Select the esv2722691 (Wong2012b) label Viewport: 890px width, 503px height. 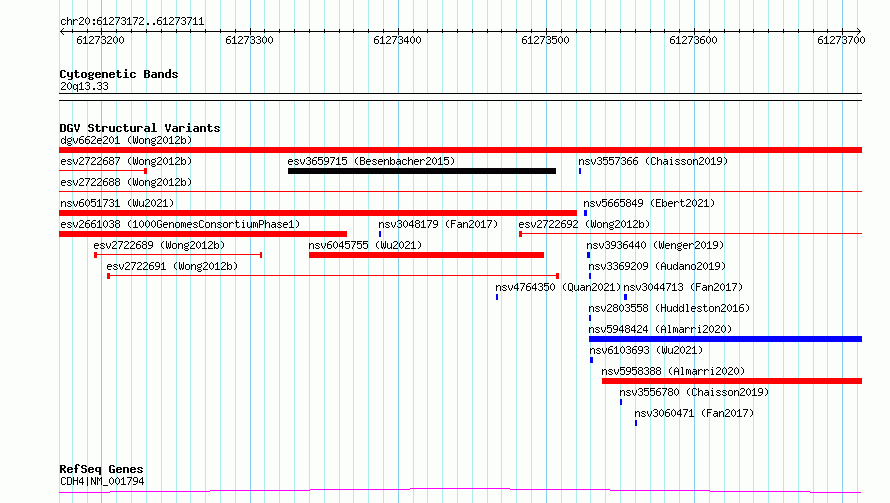pyautogui.click(x=172, y=266)
